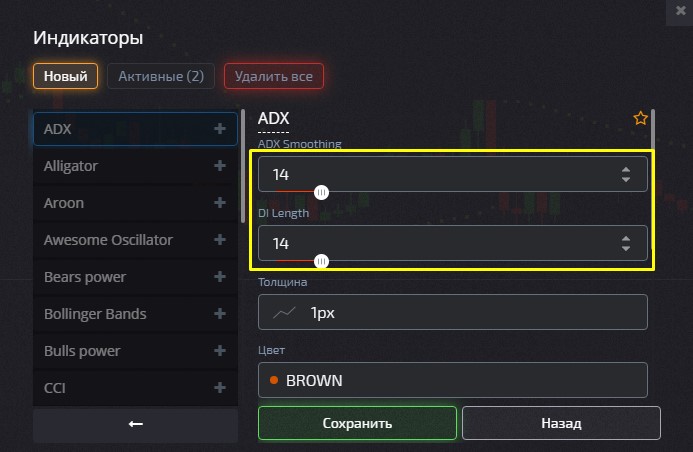The image size is (693, 452).
Task: Add the ADX indicator with plus icon
Action: 220,129
